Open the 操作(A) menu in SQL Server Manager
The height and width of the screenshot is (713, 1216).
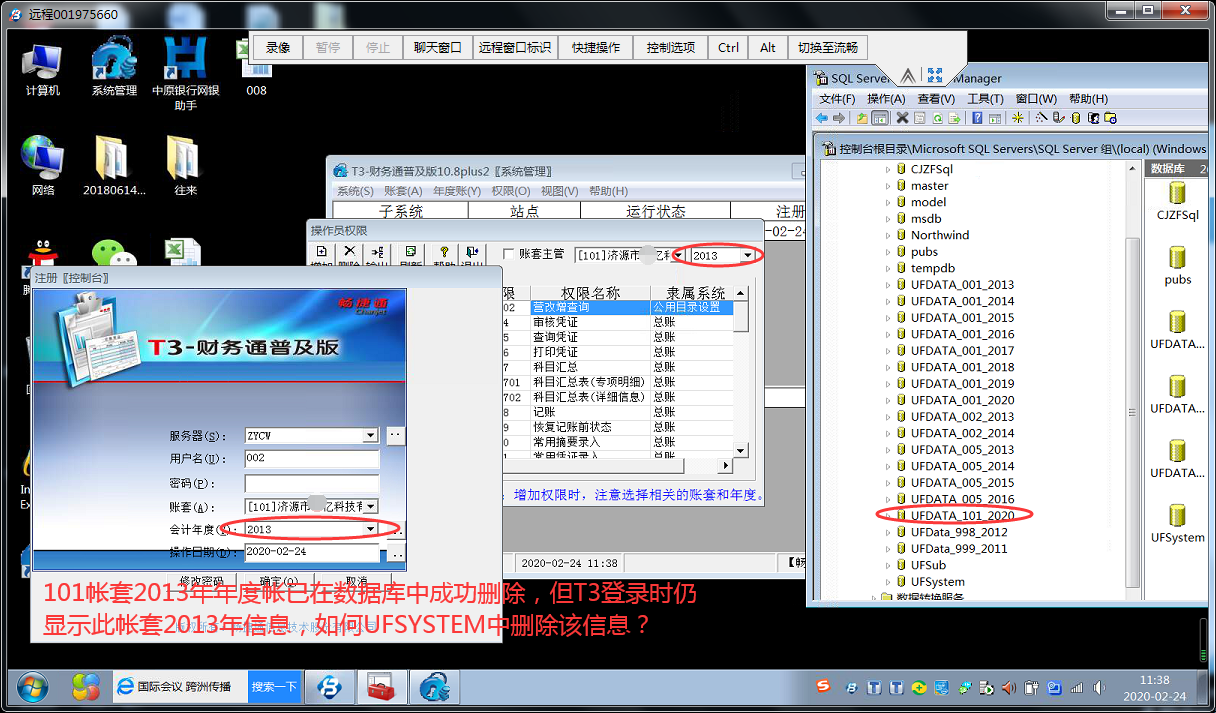point(886,99)
